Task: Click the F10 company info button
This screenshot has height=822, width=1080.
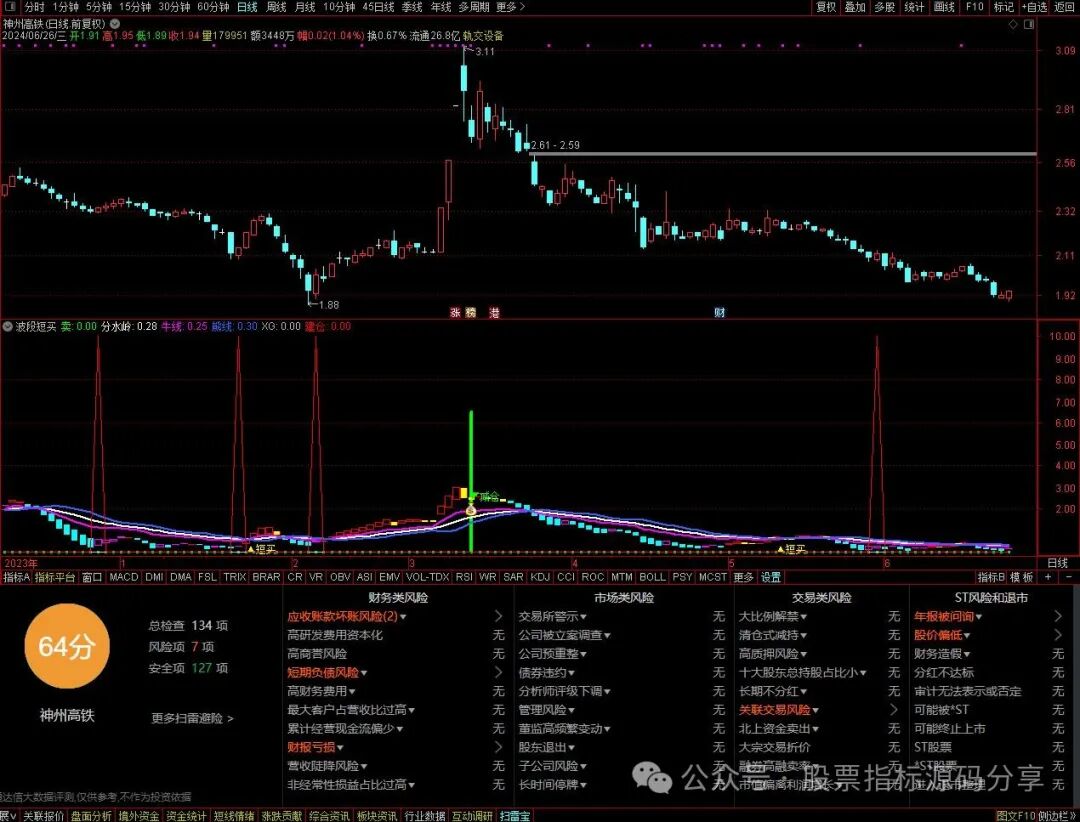Action: (x=975, y=7)
